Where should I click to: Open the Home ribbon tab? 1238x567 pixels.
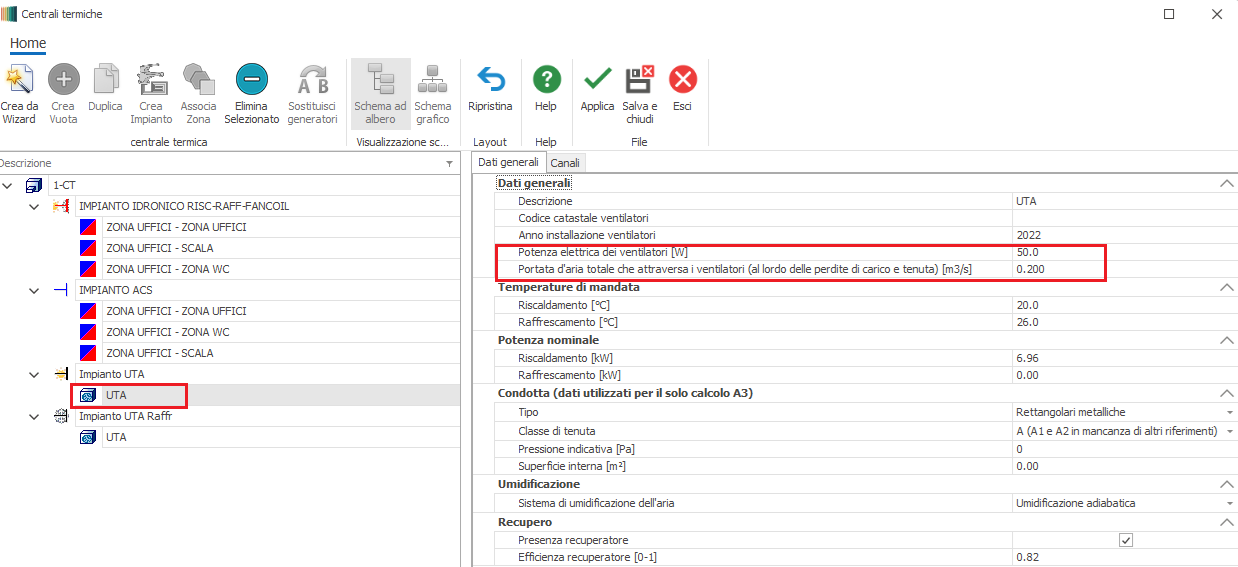pos(28,43)
